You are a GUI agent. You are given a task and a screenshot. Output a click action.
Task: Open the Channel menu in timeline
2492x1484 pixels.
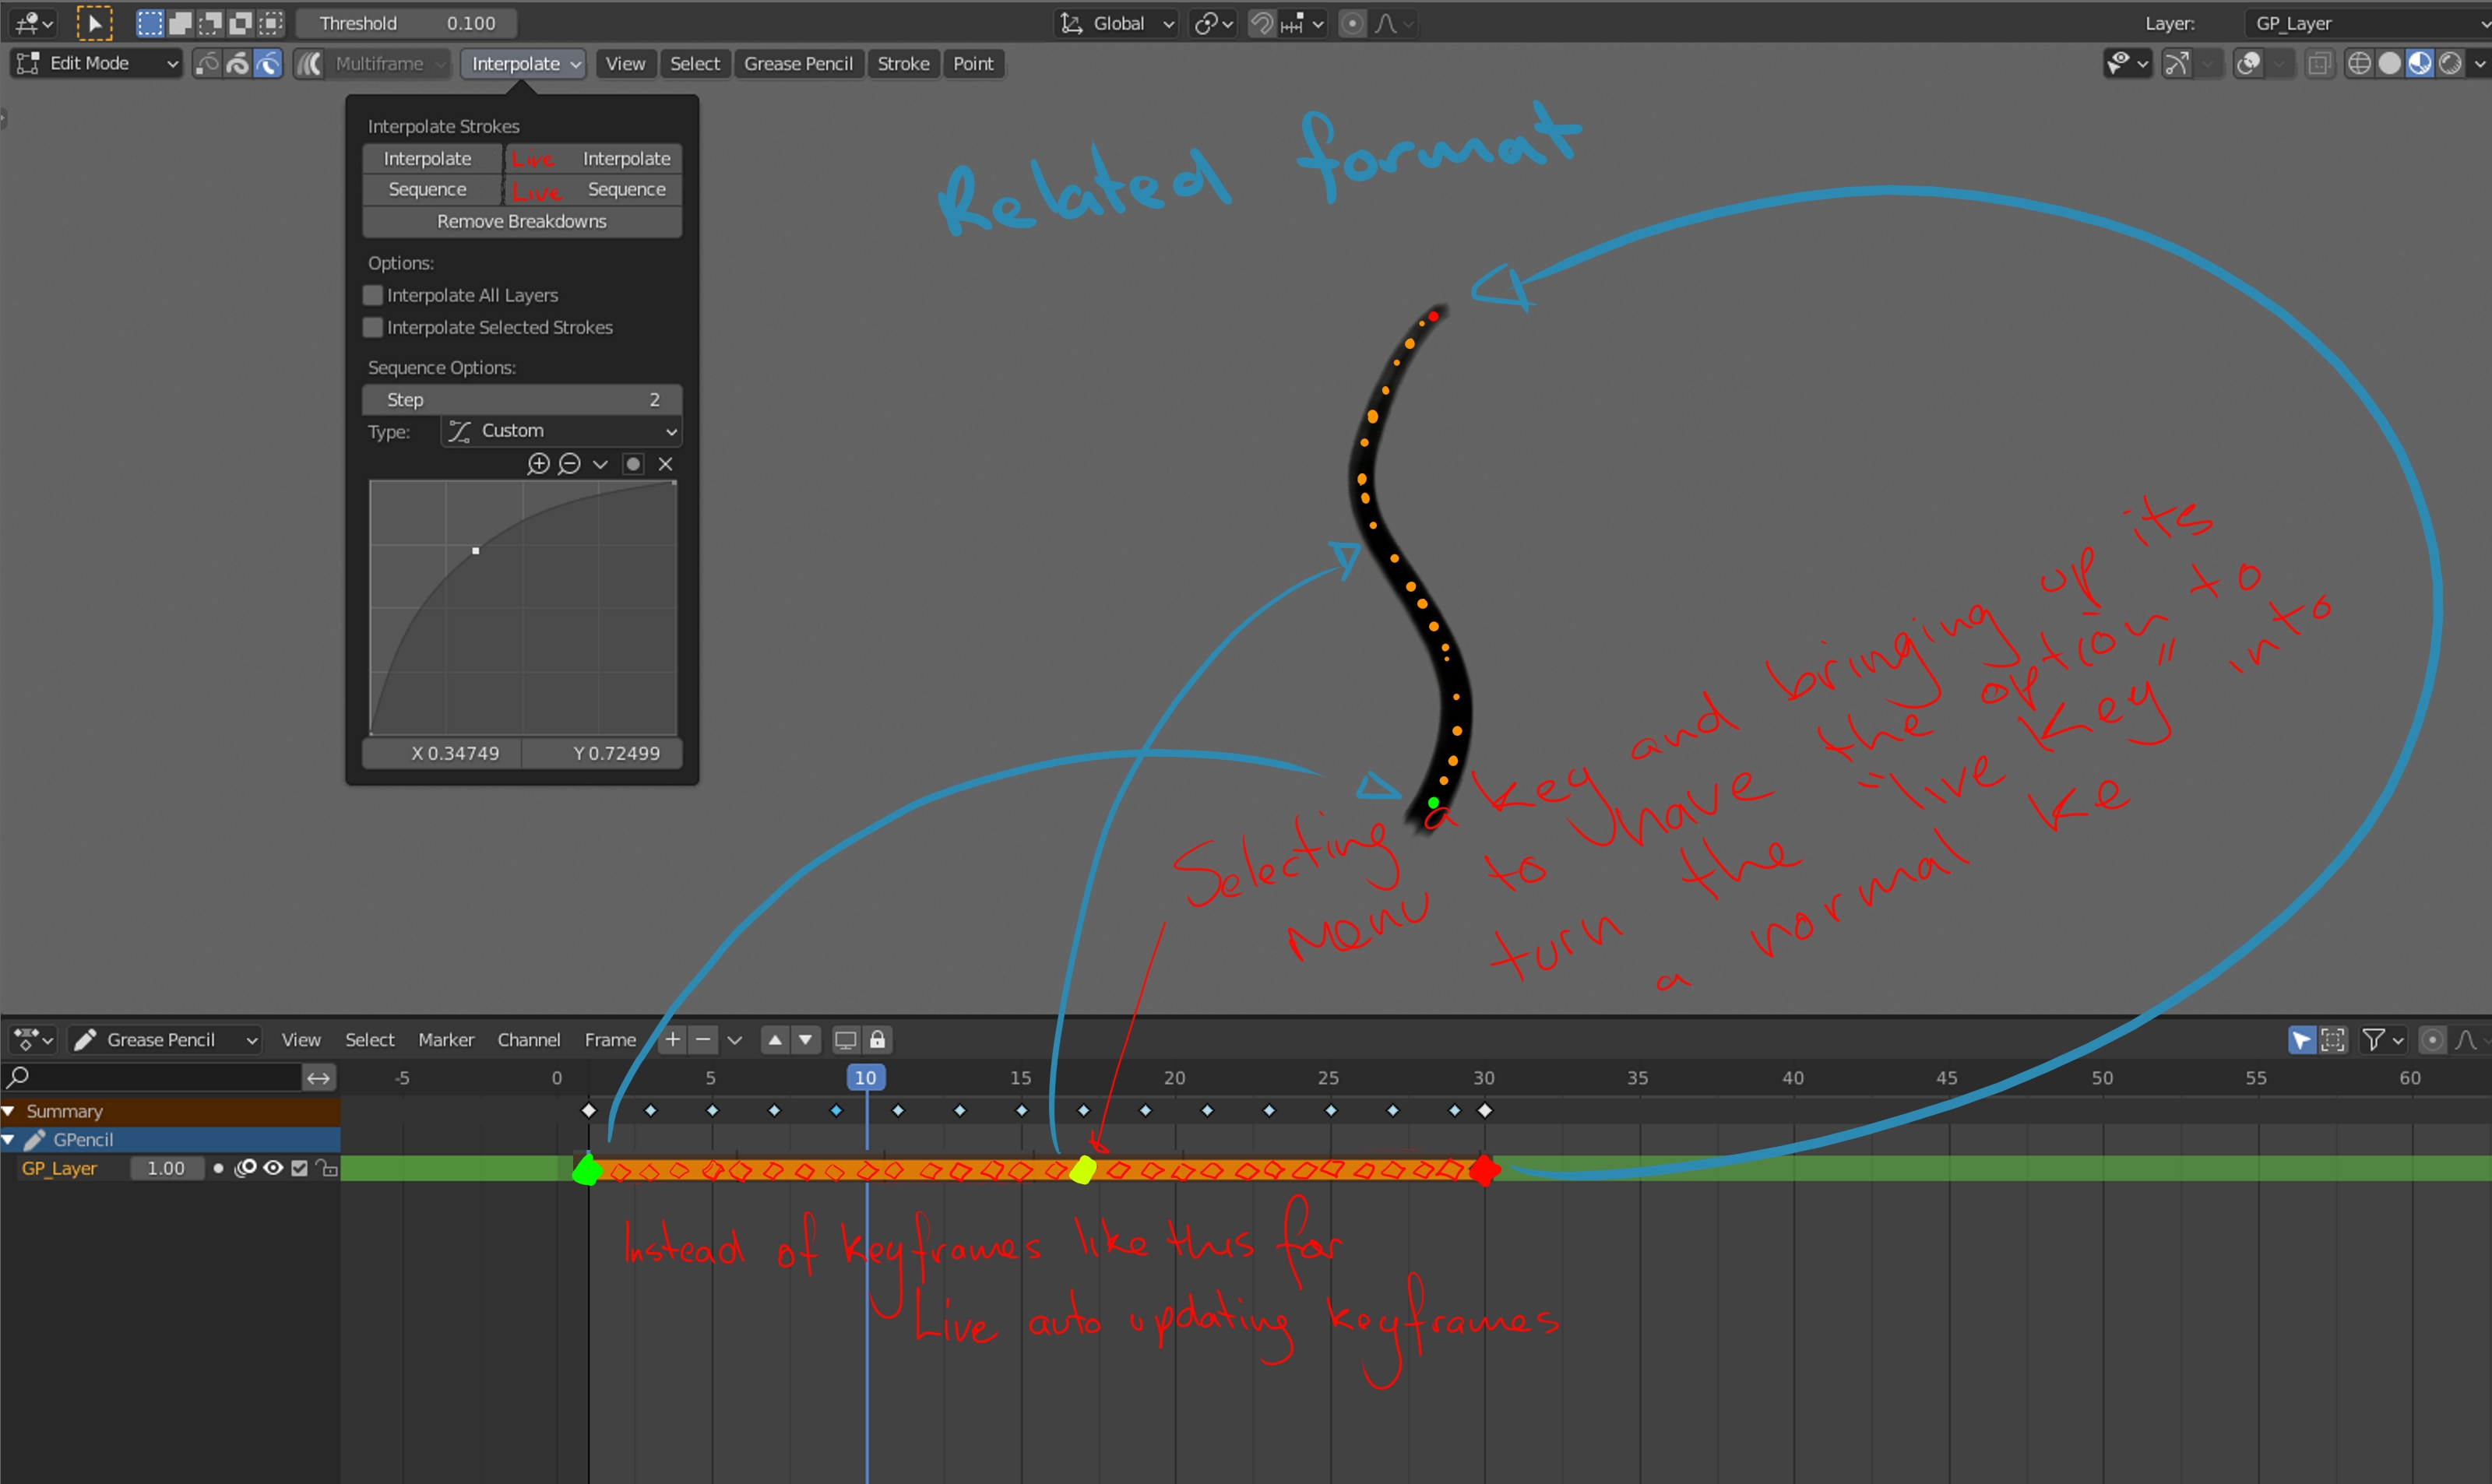click(529, 1040)
